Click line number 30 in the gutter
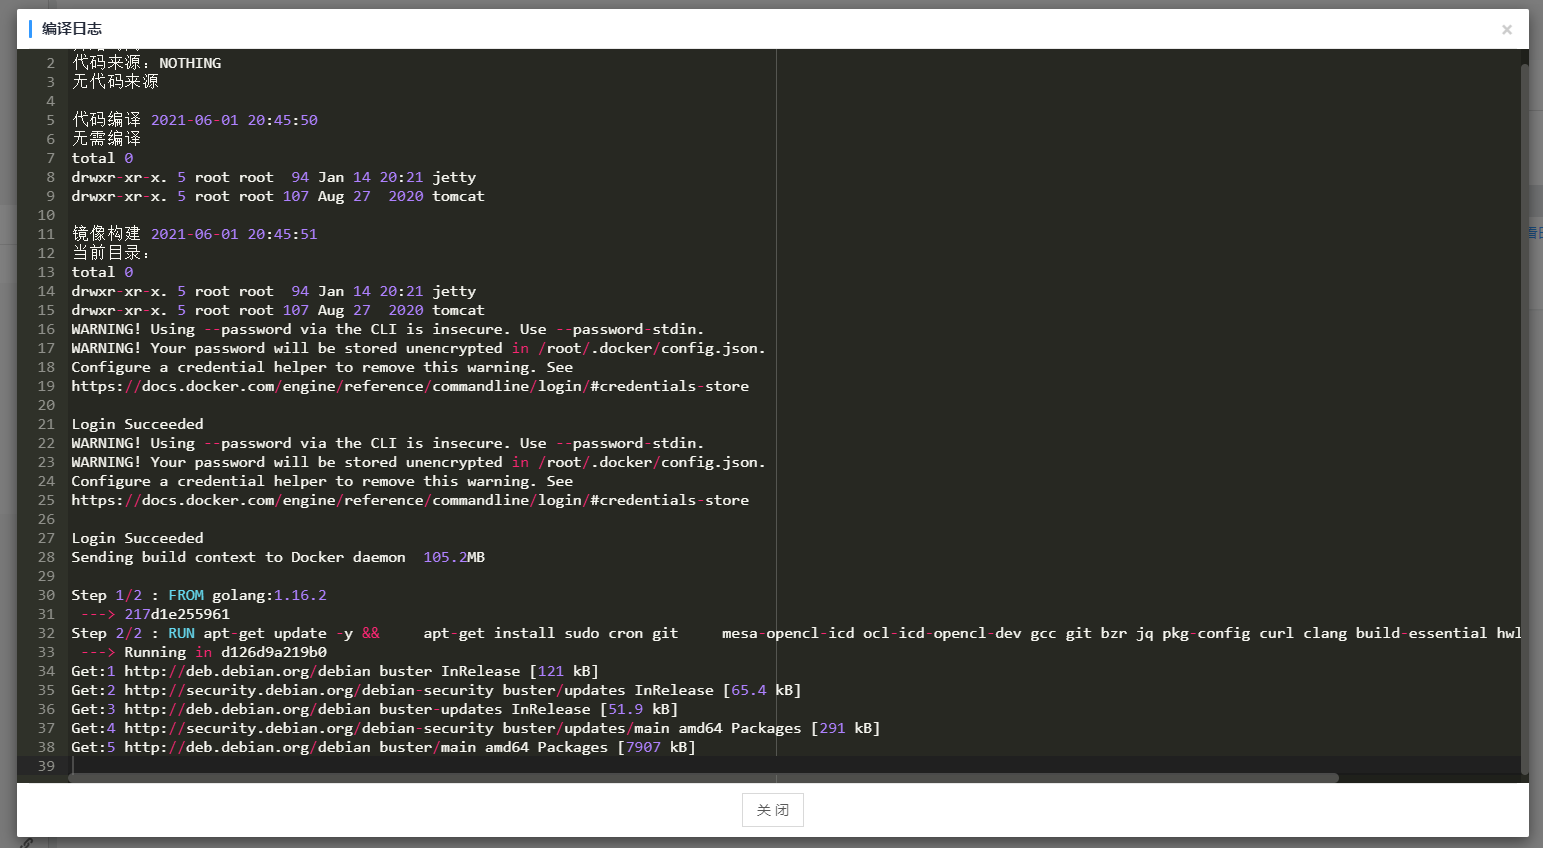 [x=46, y=595]
